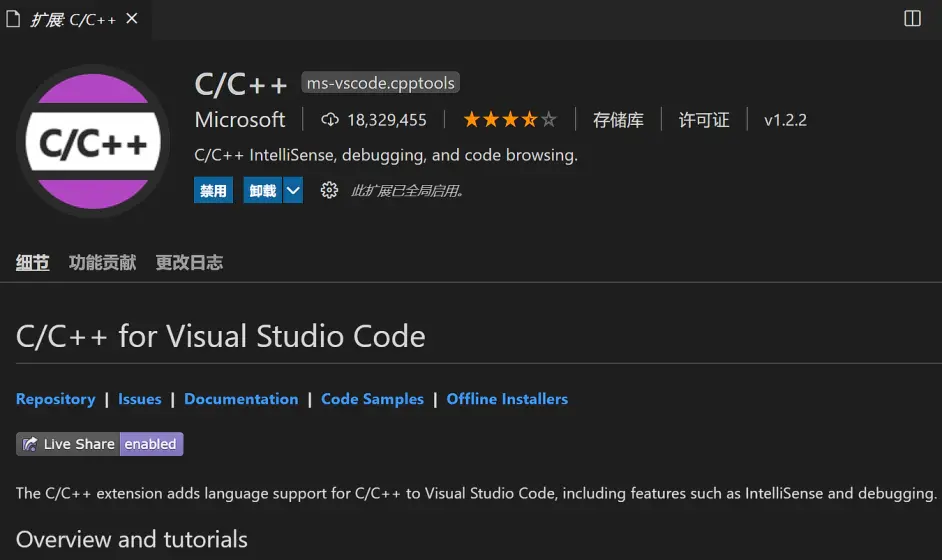Click the 此扩展已全局启用 status text
Screen dimensions: 942x560
click(407, 191)
